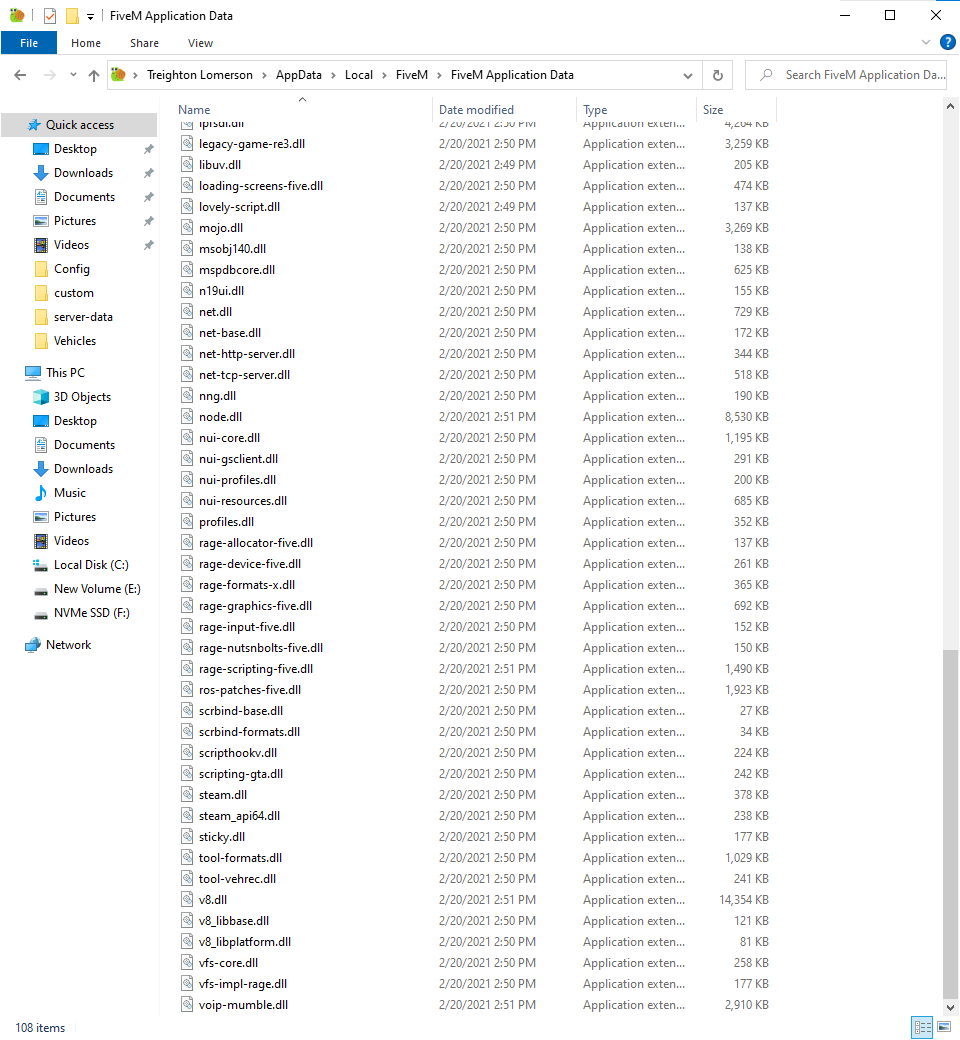The image size is (960, 1040).
Task: Click FiveM in the address breadcrumb
Action: [412, 75]
